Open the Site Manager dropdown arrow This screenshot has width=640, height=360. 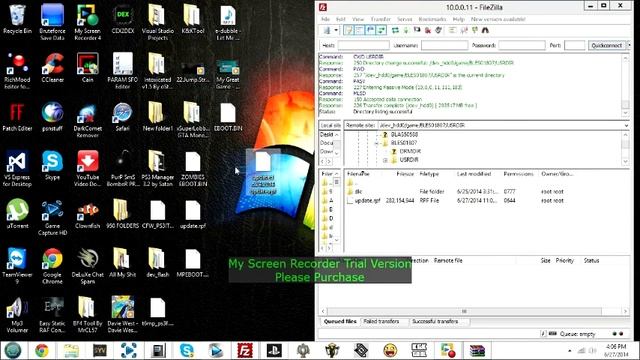(x=336, y=31)
